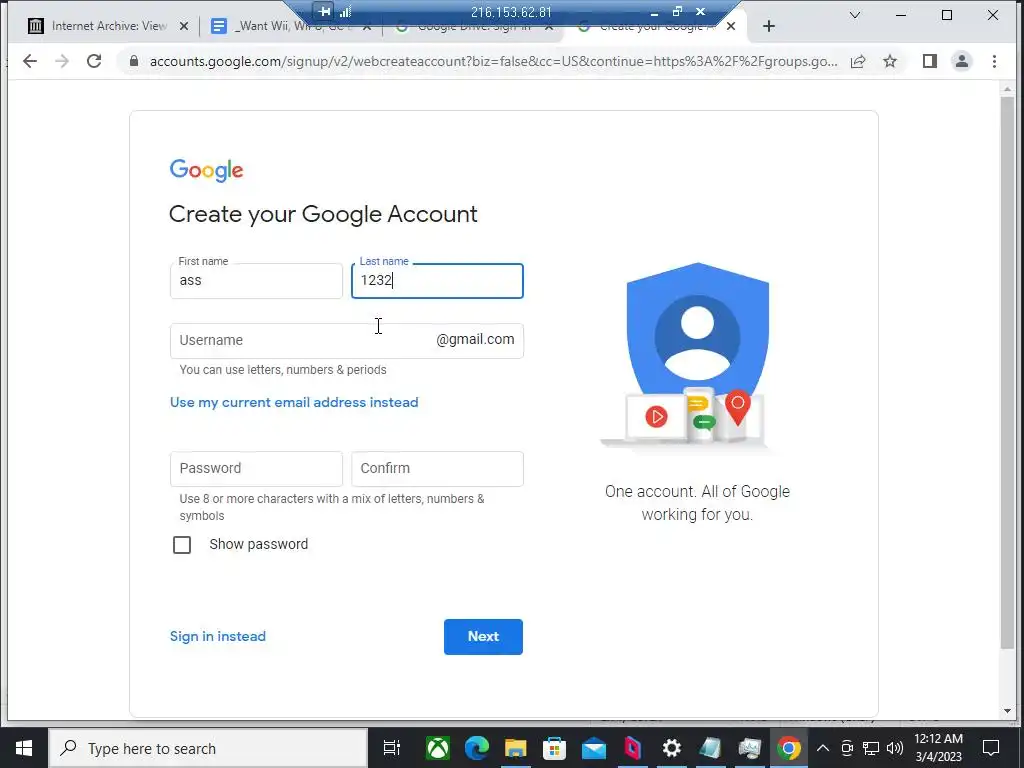Viewport: 1024px width, 768px height.
Task: Focus the Username input field
Action: pyautogui.click(x=347, y=340)
